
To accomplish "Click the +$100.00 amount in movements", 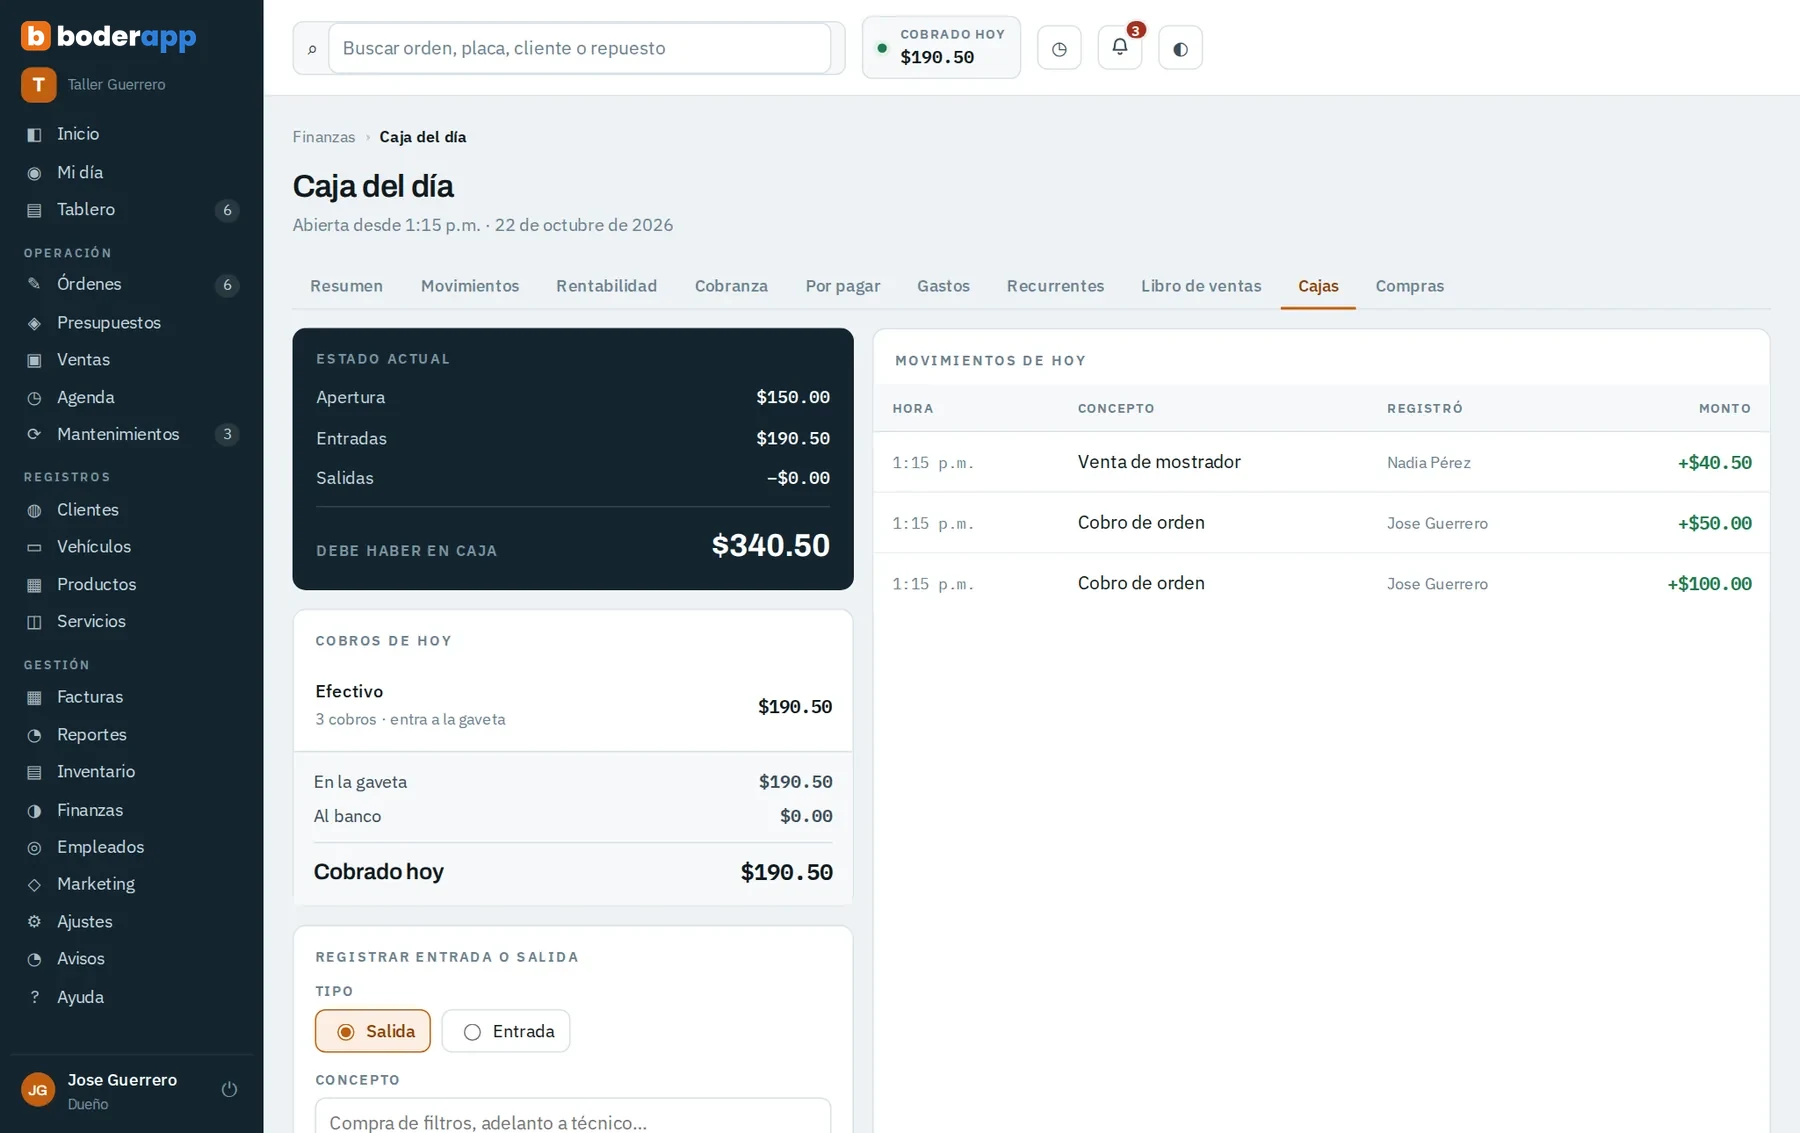I will click(x=1709, y=584).
